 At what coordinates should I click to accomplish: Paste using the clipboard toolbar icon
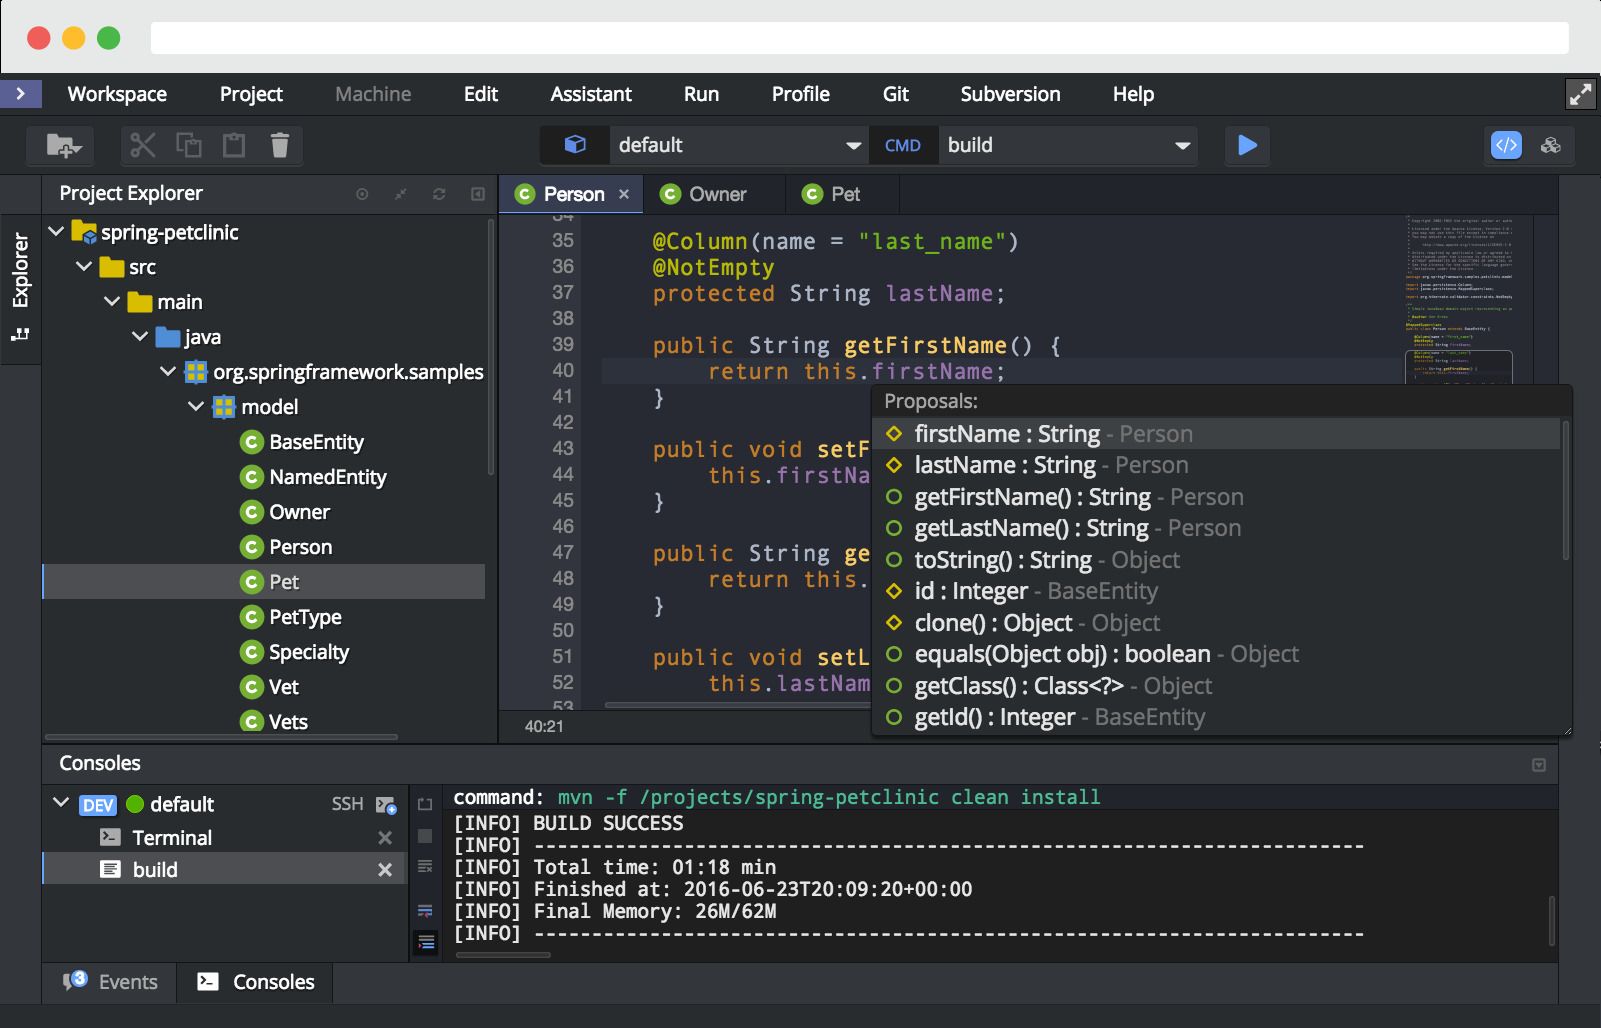click(x=234, y=145)
